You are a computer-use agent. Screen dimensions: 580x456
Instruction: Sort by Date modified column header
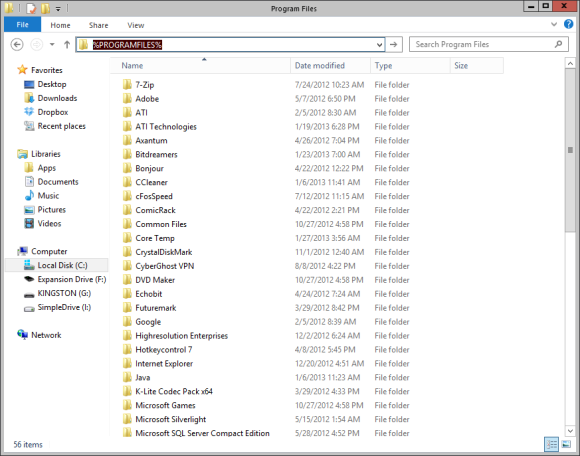point(330,66)
